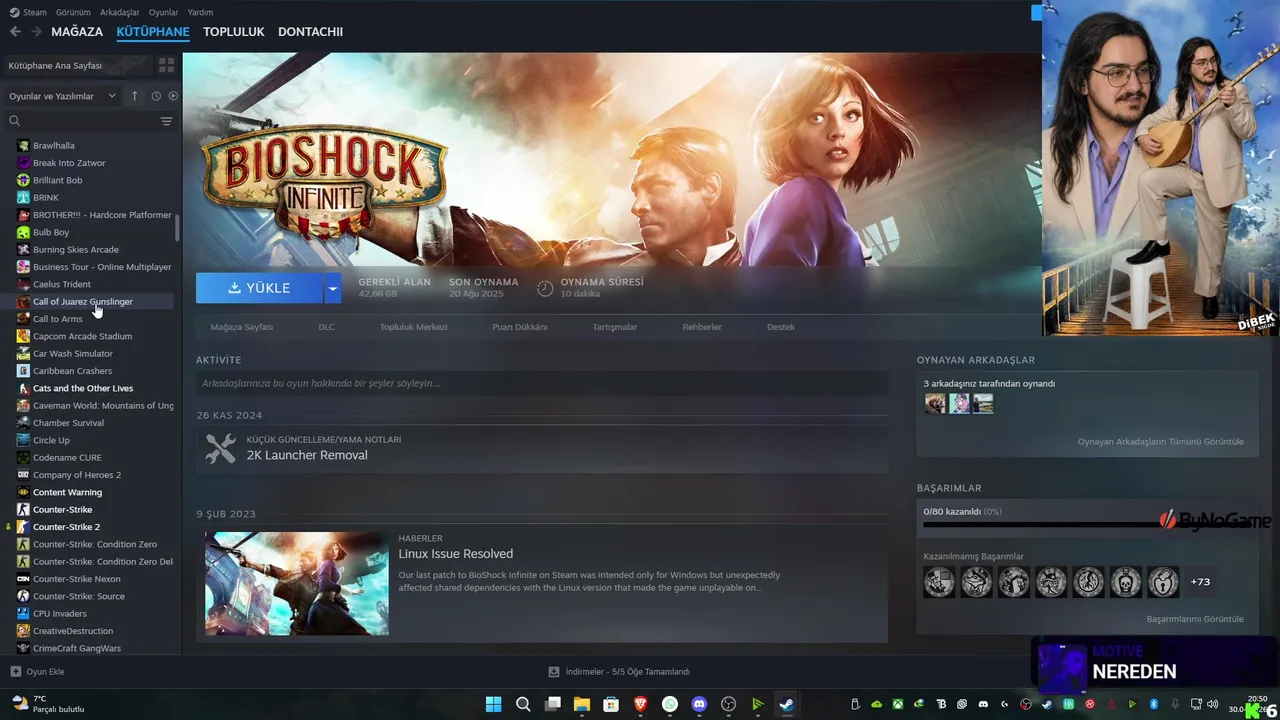Click the first friend avatar who played
1280x720 pixels.
pos(935,403)
